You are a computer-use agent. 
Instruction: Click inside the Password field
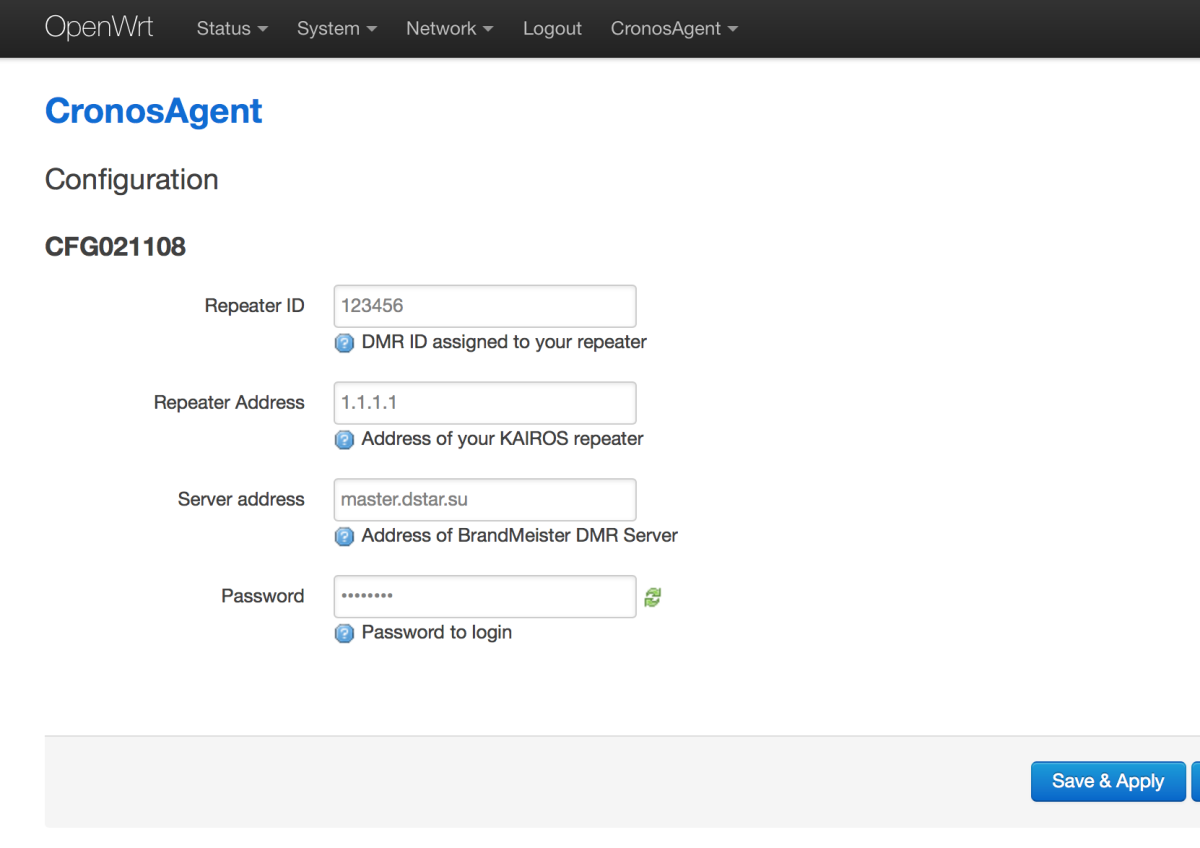click(485, 596)
